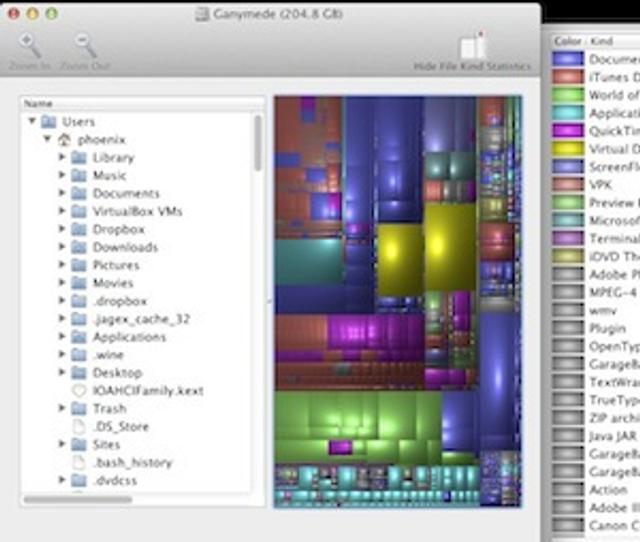Click Hide File Kind Statistics toolbar icon
The height and width of the screenshot is (542, 640).
(473, 46)
